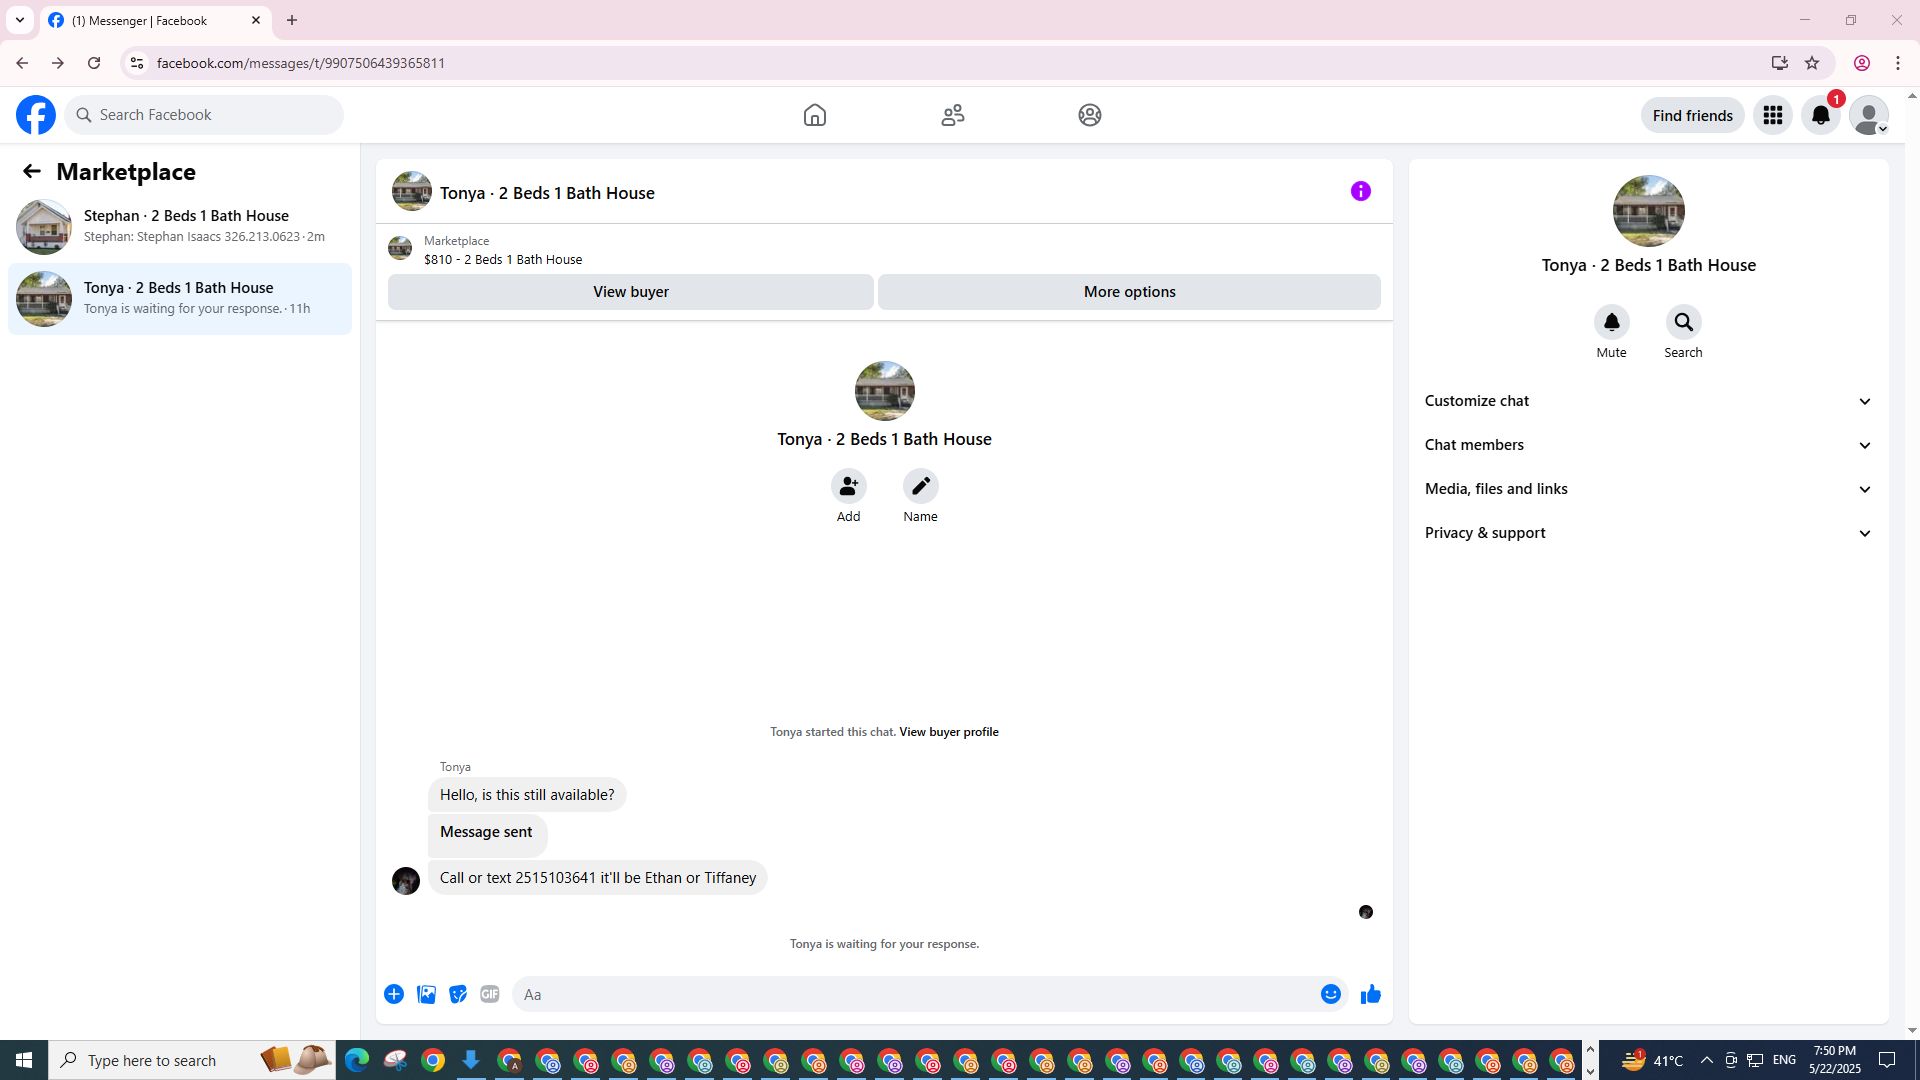Viewport: 1920px width, 1080px height.
Task: Select the Messenger Facebook browser tab
Action: [x=156, y=20]
